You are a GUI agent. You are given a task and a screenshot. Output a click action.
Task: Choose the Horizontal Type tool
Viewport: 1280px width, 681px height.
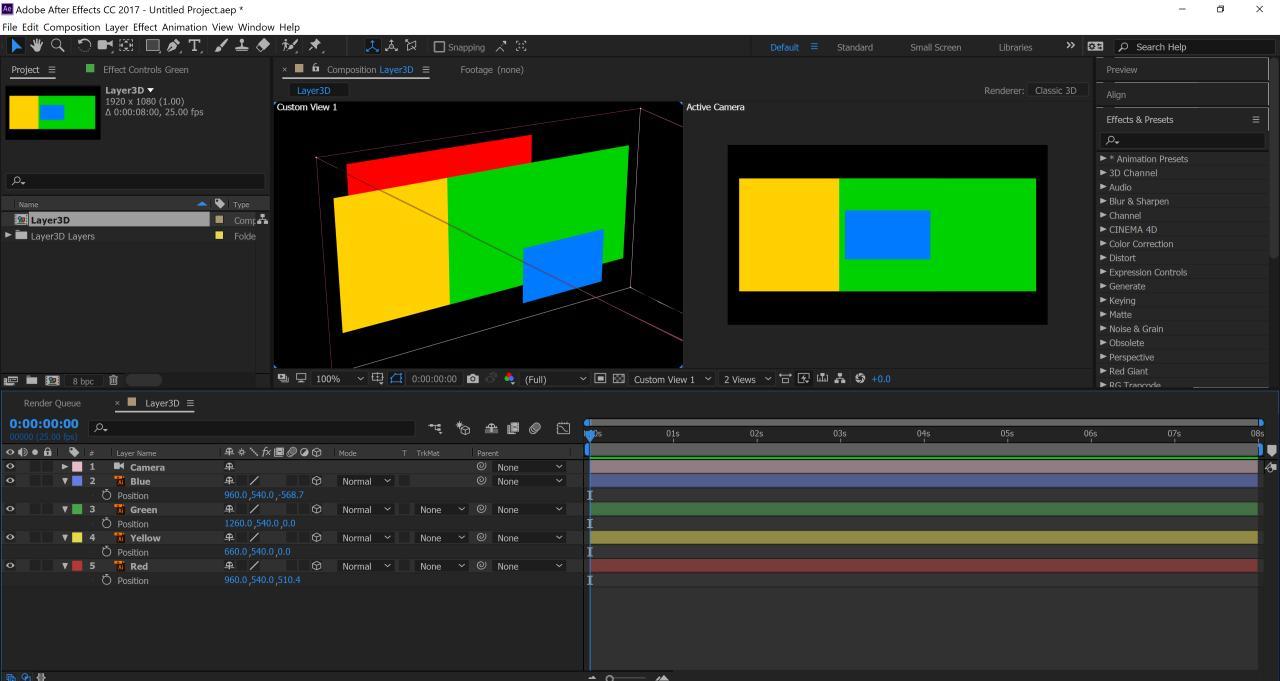point(195,45)
